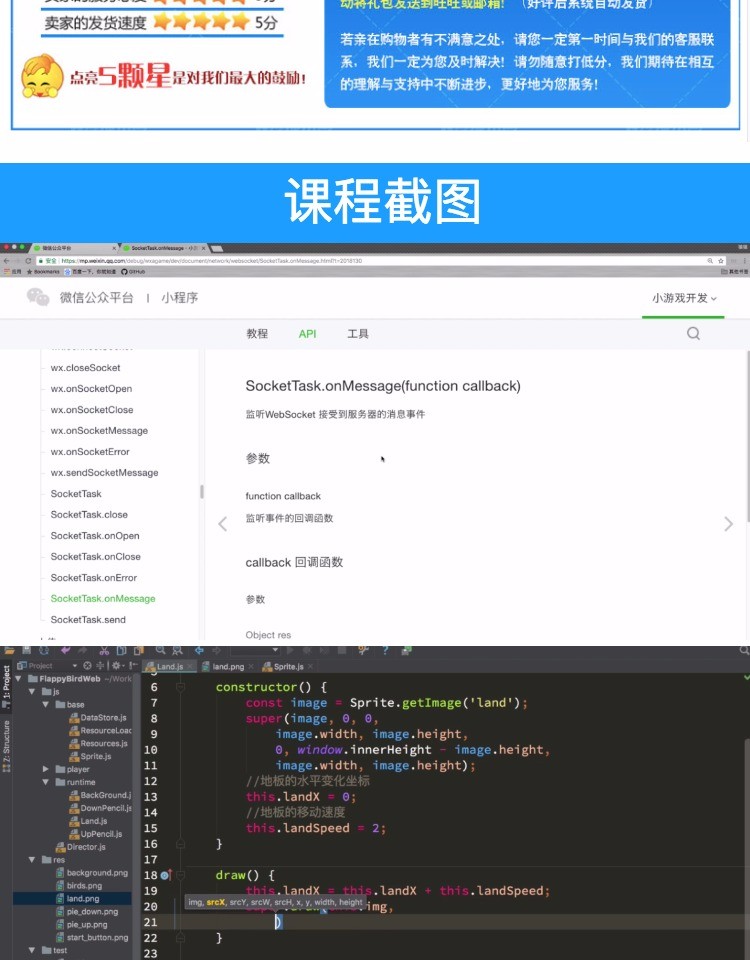Click the purple Undo arrow in IDE toolbar
This screenshot has width=750, height=960.
66,650
